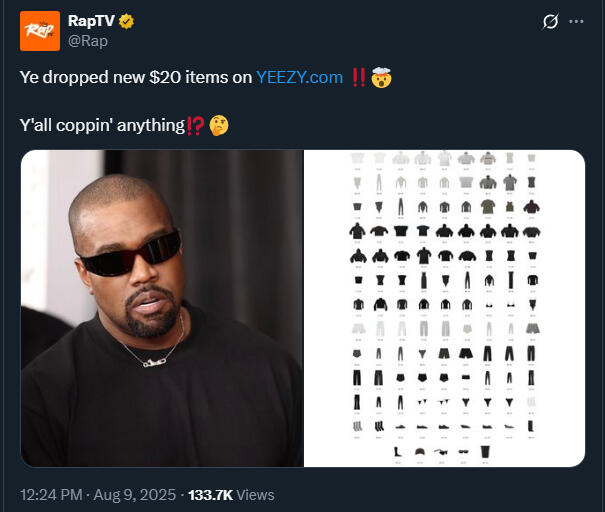Click the word Views beside the count
605x512 pixels.
coord(255,494)
